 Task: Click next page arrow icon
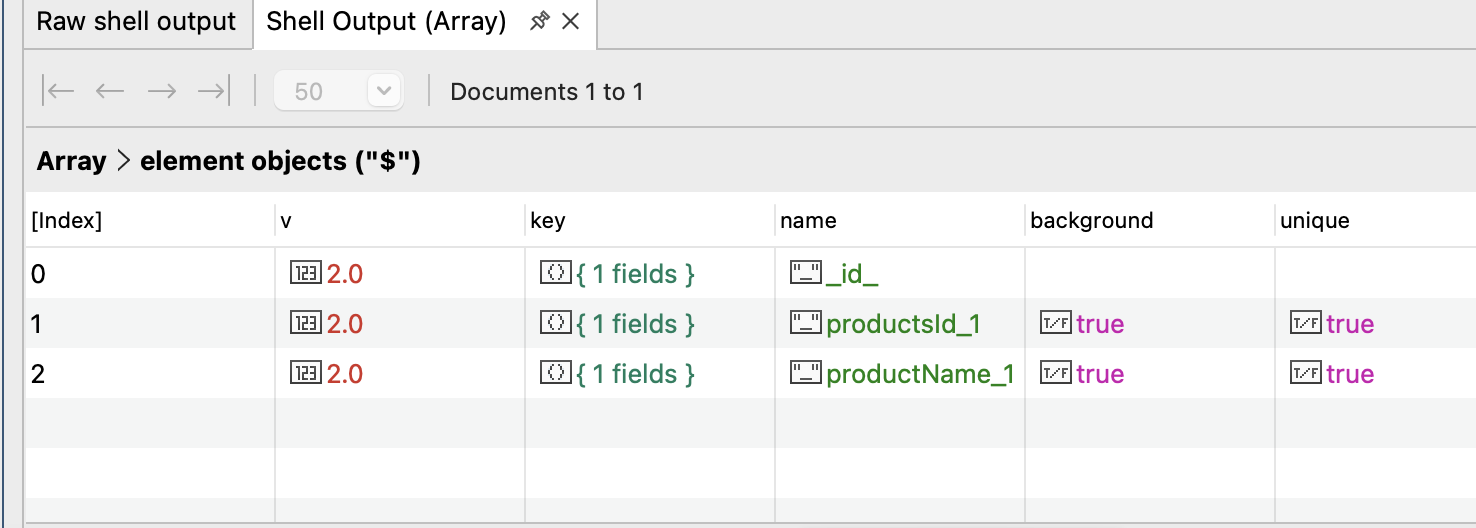161,92
